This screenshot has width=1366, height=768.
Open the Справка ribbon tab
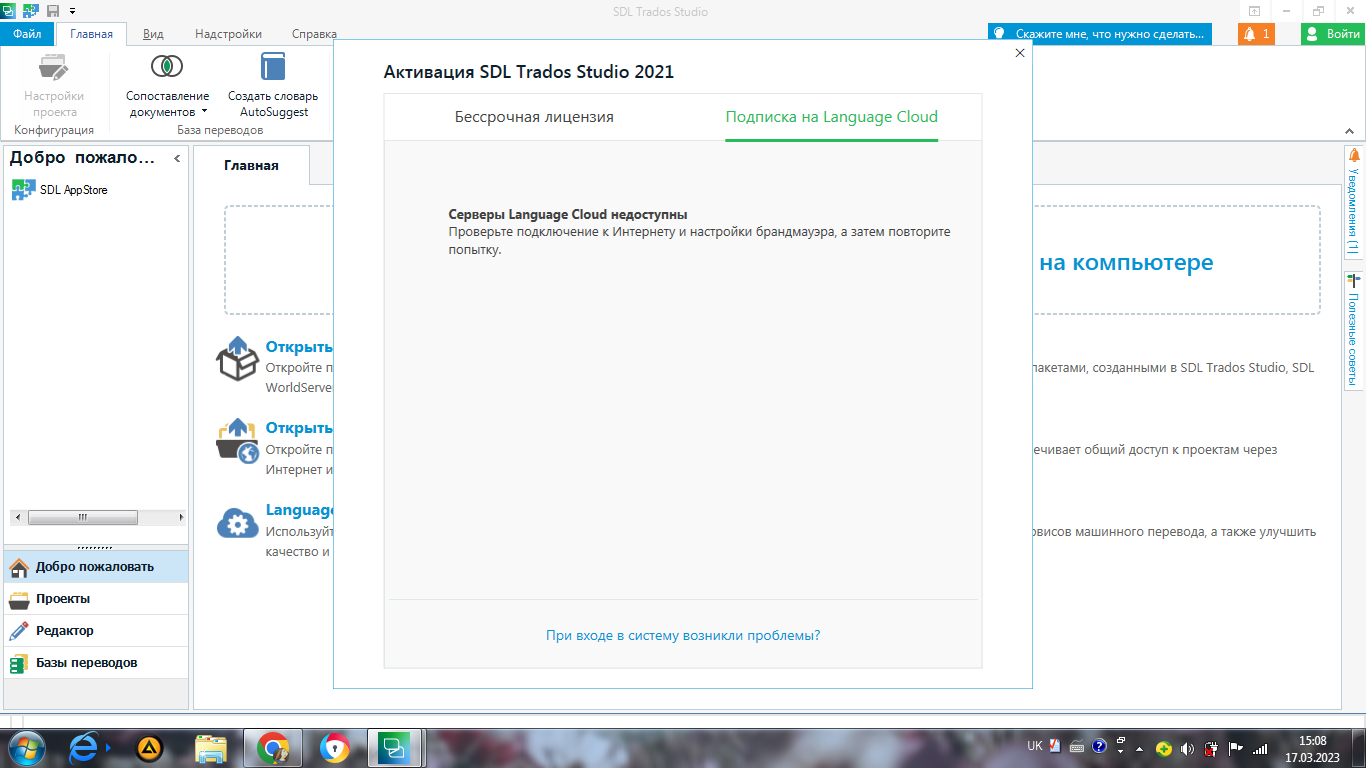click(x=314, y=34)
